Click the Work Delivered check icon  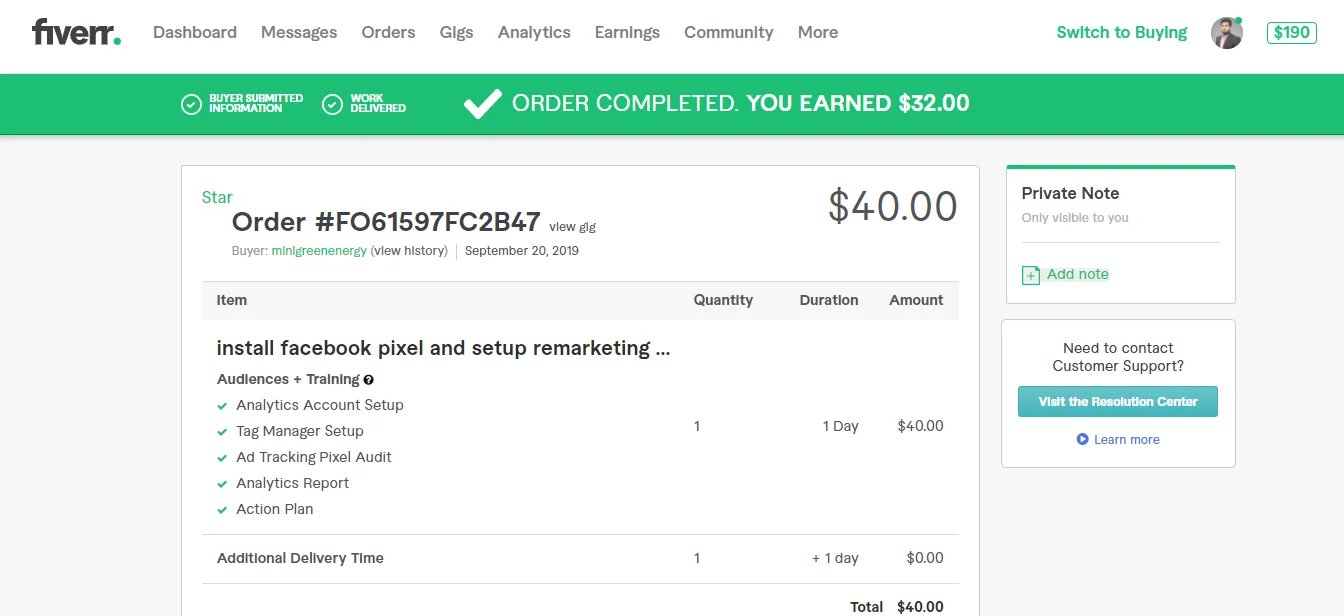tap(332, 104)
